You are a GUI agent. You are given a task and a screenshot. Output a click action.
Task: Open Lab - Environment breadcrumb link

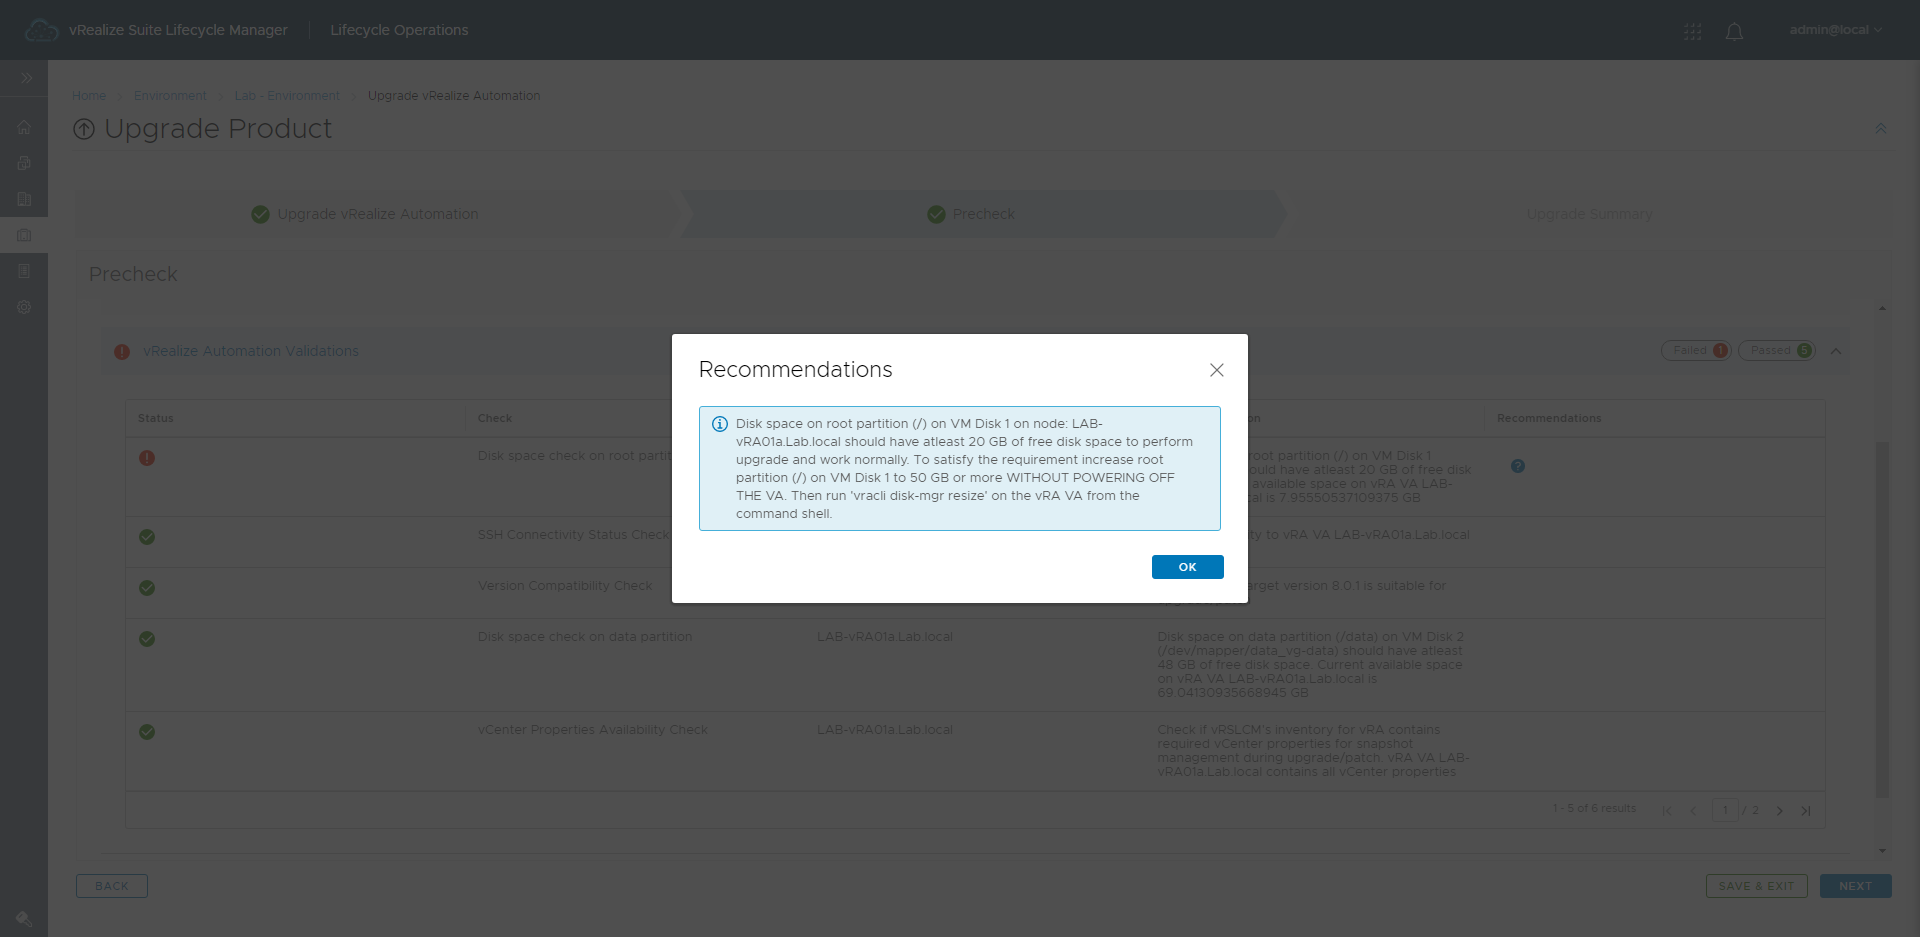[x=287, y=96]
